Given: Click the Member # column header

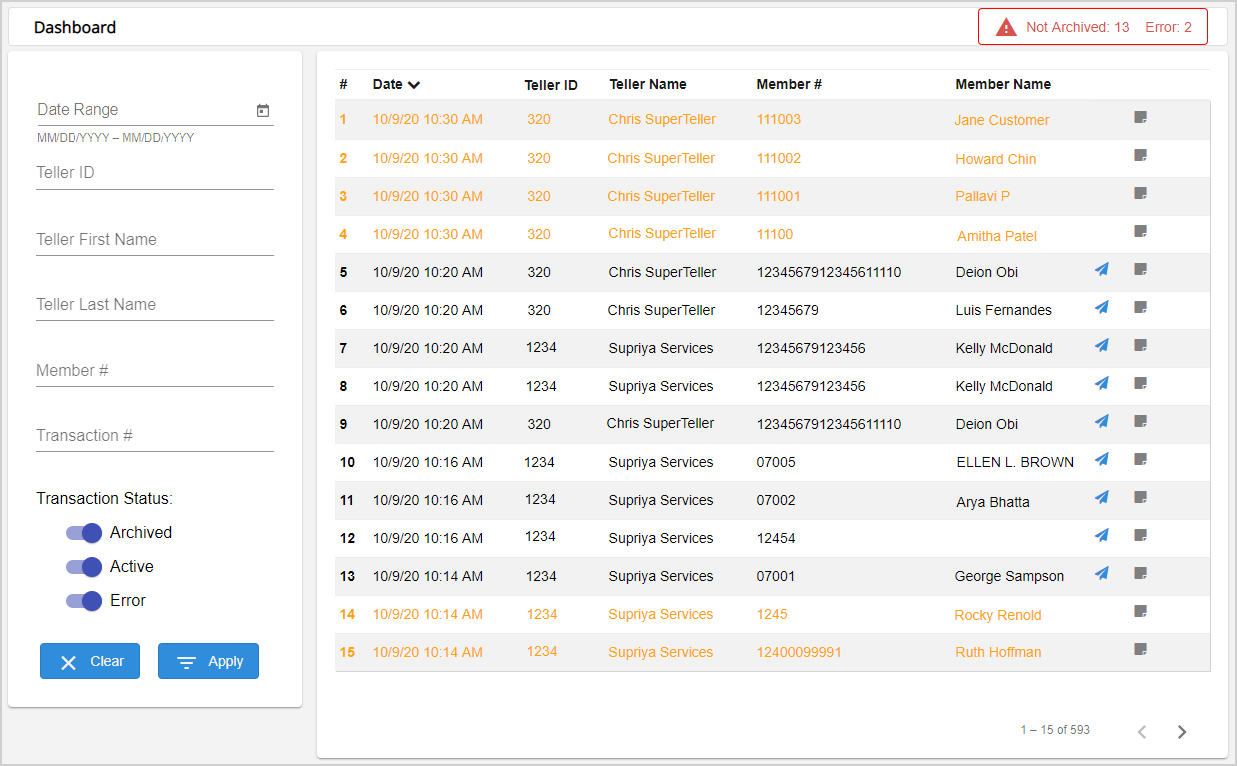Looking at the screenshot, I should click(789, 84).
